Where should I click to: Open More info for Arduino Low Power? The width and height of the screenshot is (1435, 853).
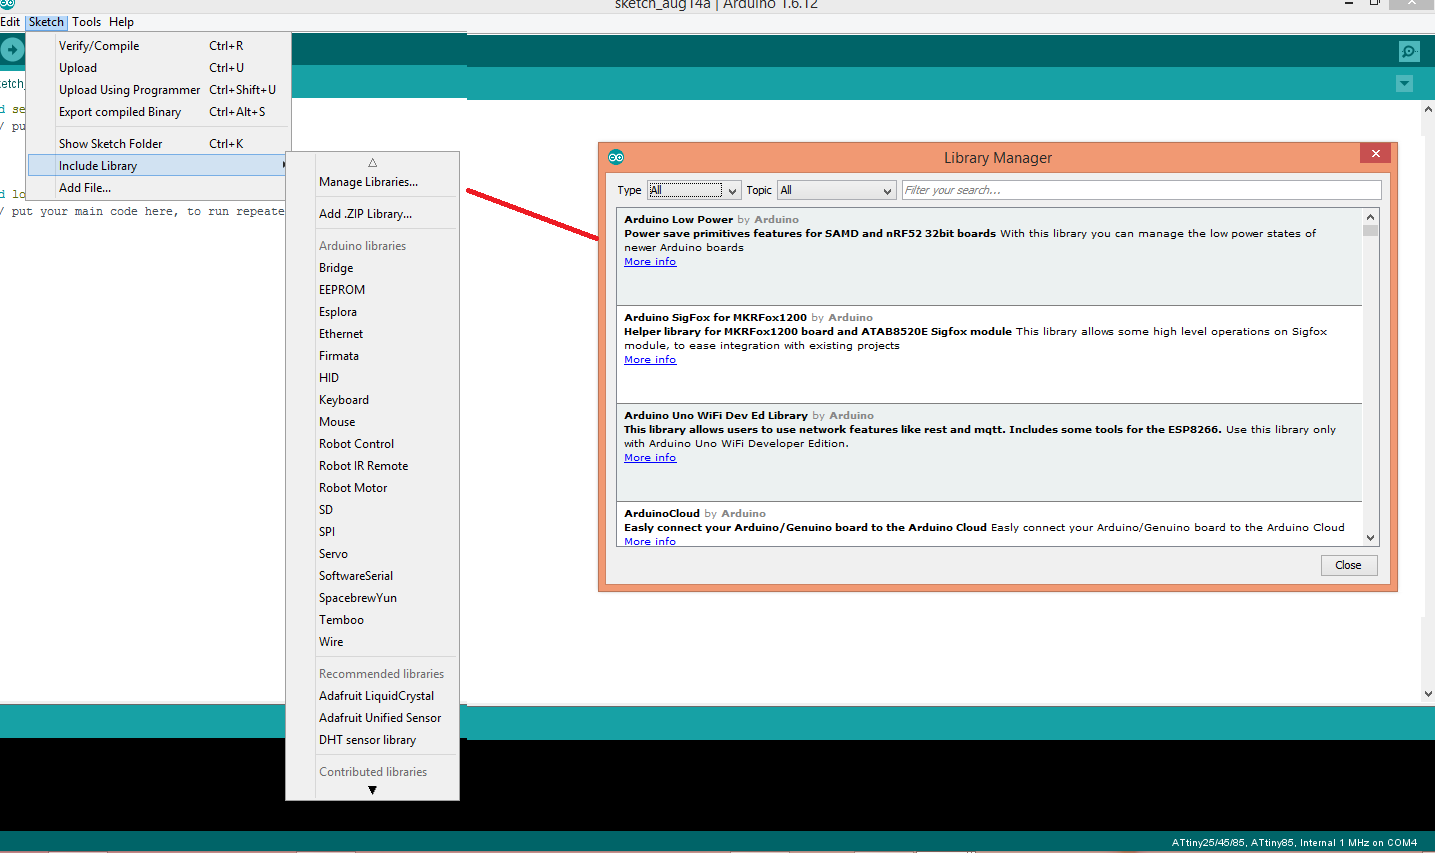coord(650,262)
